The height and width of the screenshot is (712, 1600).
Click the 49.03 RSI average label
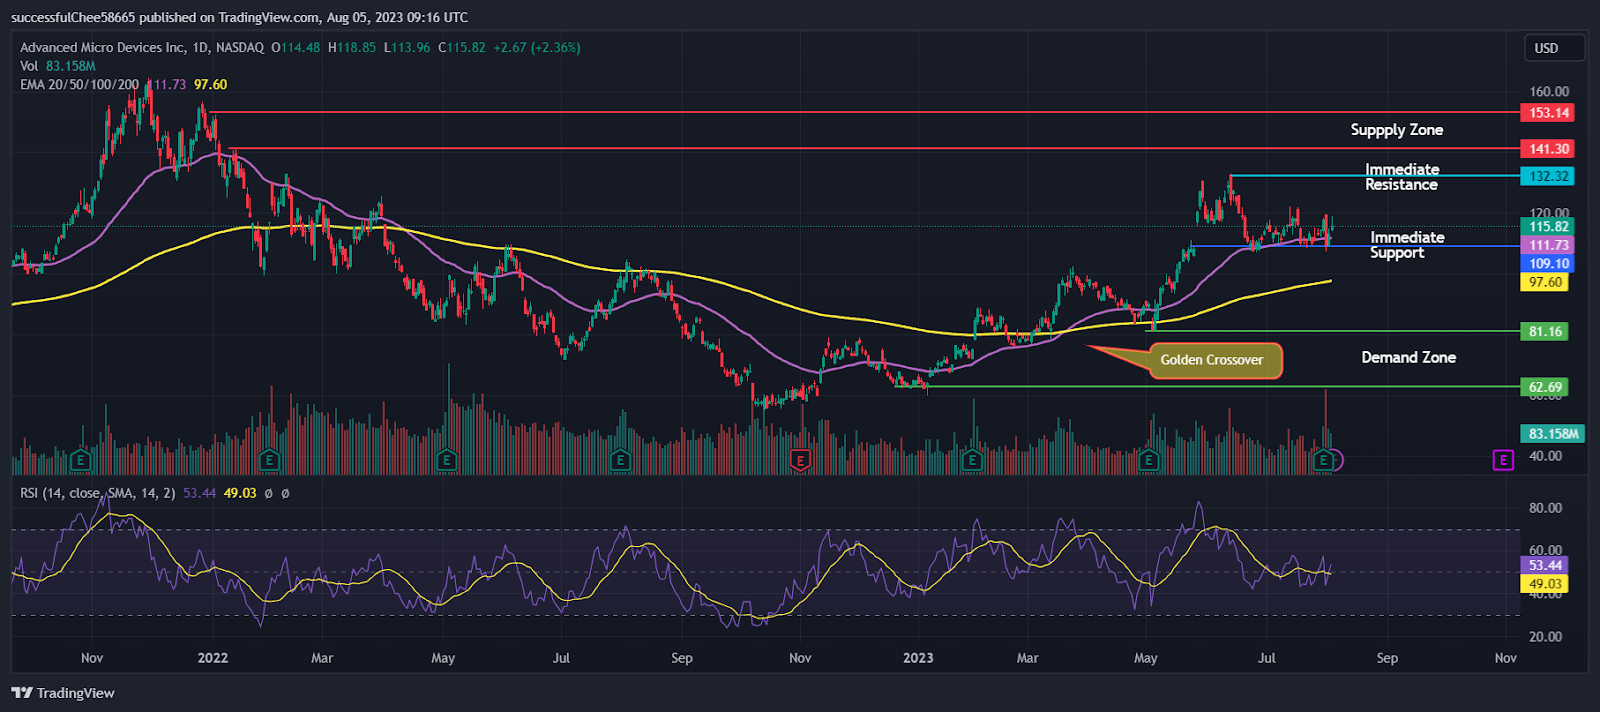1544,584
